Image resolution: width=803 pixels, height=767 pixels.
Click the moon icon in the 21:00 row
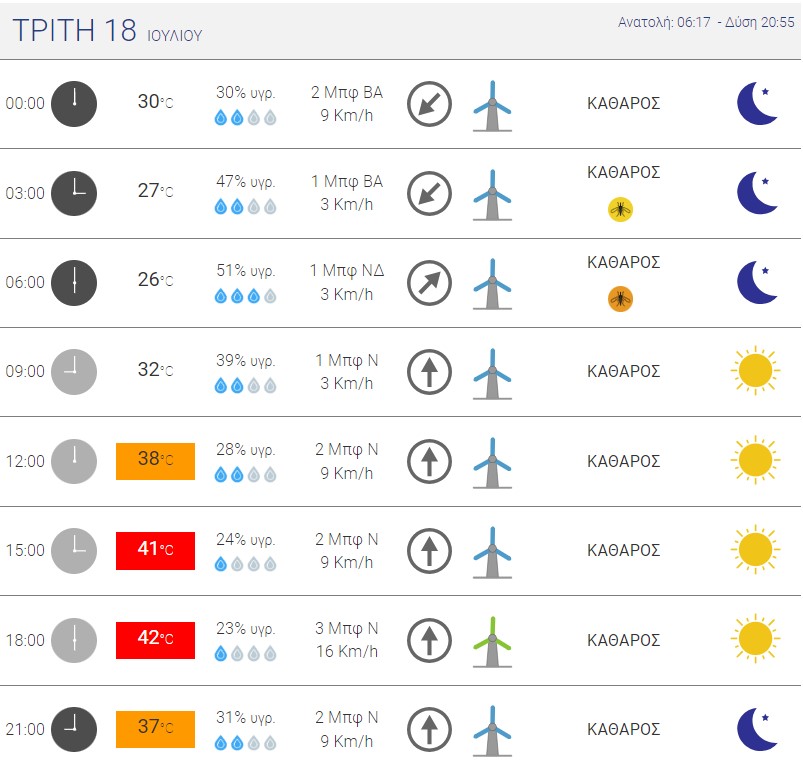[x=757, y=729]
